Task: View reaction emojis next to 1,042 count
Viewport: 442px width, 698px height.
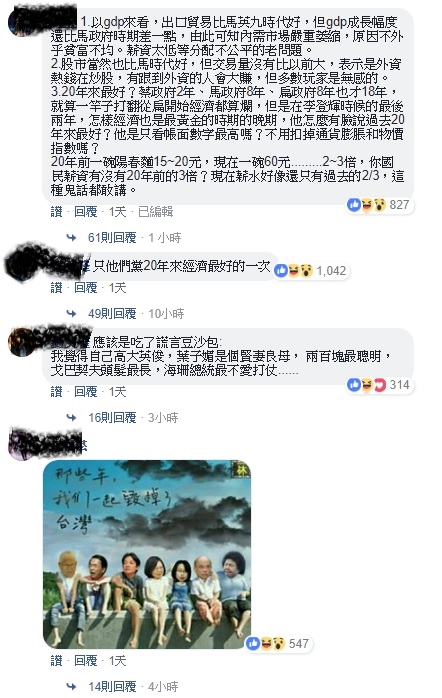Action: (293, 270)
